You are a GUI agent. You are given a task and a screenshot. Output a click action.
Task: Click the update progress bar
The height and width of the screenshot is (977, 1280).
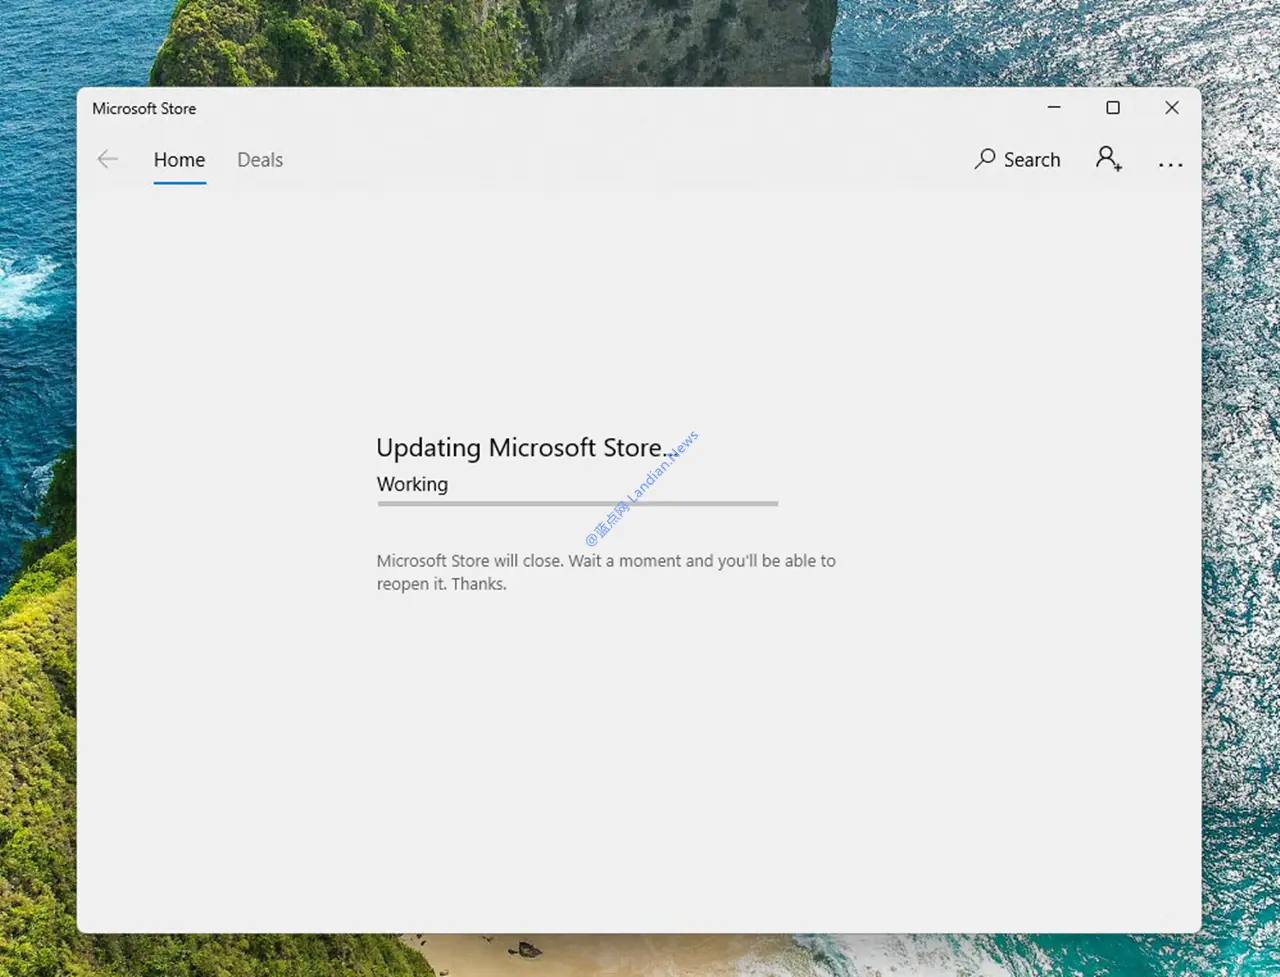point(577,504)
